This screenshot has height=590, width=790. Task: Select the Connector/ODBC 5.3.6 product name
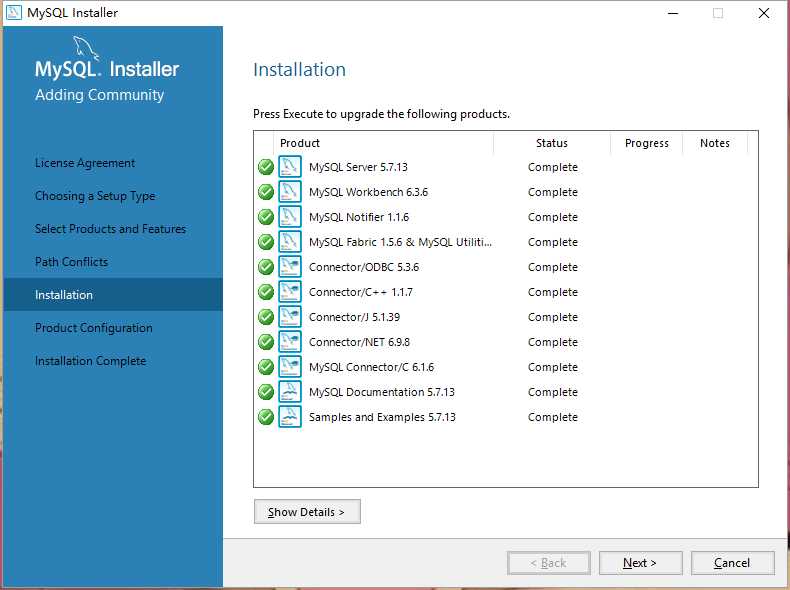coord(364,267)
